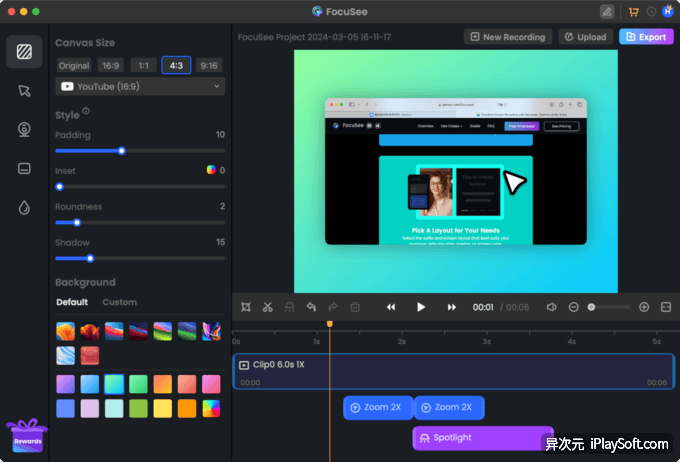Click the edit pencil icon in title bar
Viewport: 680px width, 462px height.
point(607,12)
